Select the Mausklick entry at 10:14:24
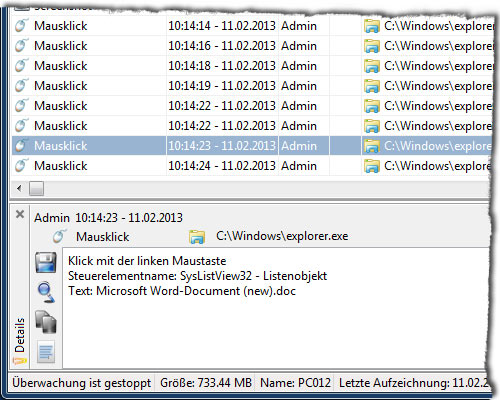Image resolution: width=500 pixels, height=400 pixels. 252,166
